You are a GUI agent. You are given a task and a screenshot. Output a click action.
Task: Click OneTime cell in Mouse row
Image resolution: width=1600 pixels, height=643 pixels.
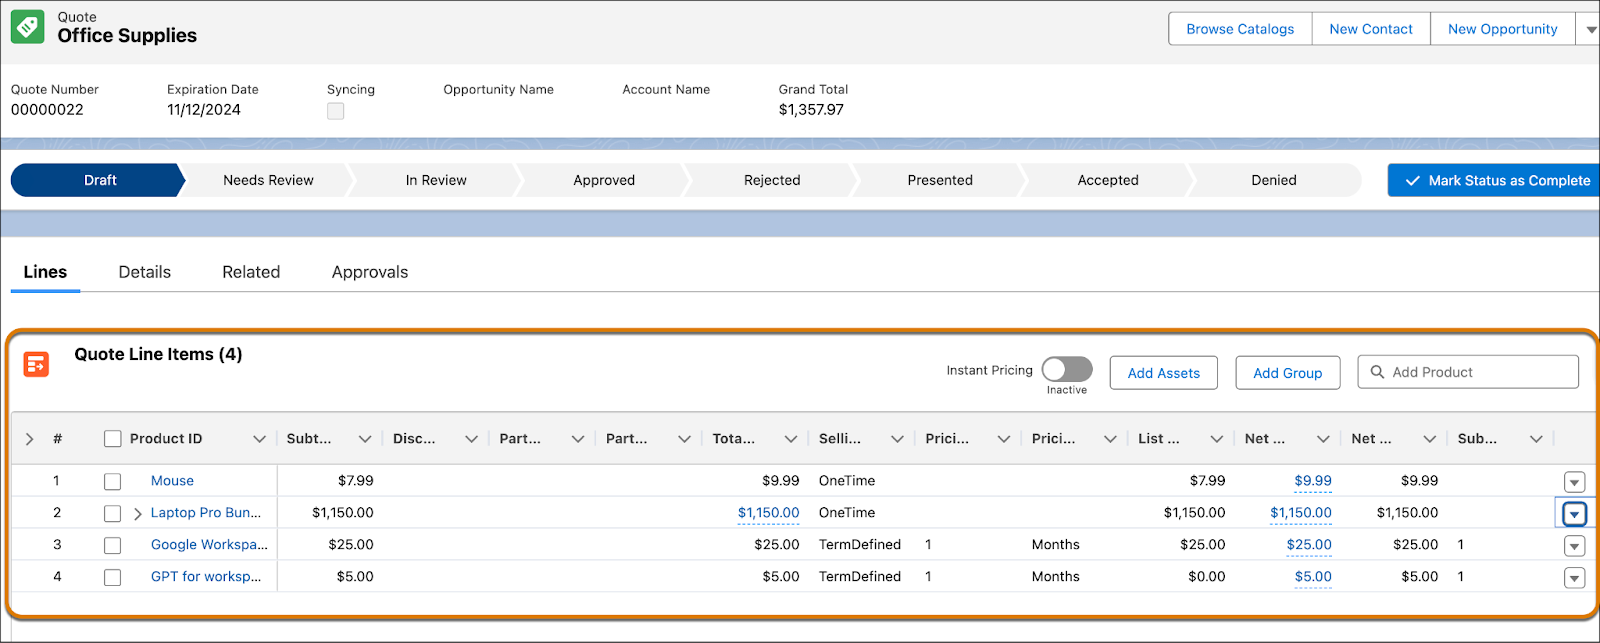(x=847, y=481)
